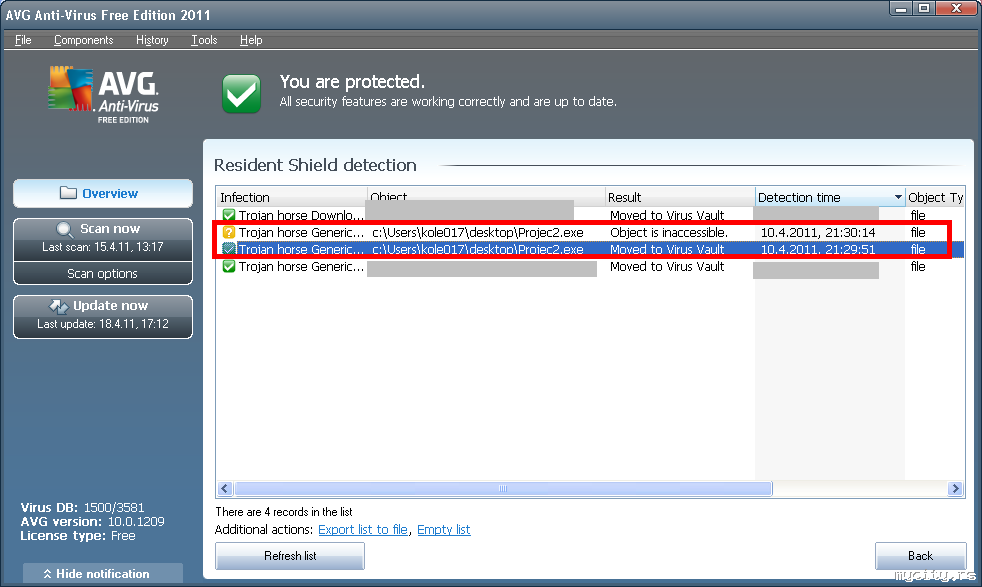Click the horizontal scrollbar left arrow
The height and width of the screenshot is (587, 982).
(225, 489)
